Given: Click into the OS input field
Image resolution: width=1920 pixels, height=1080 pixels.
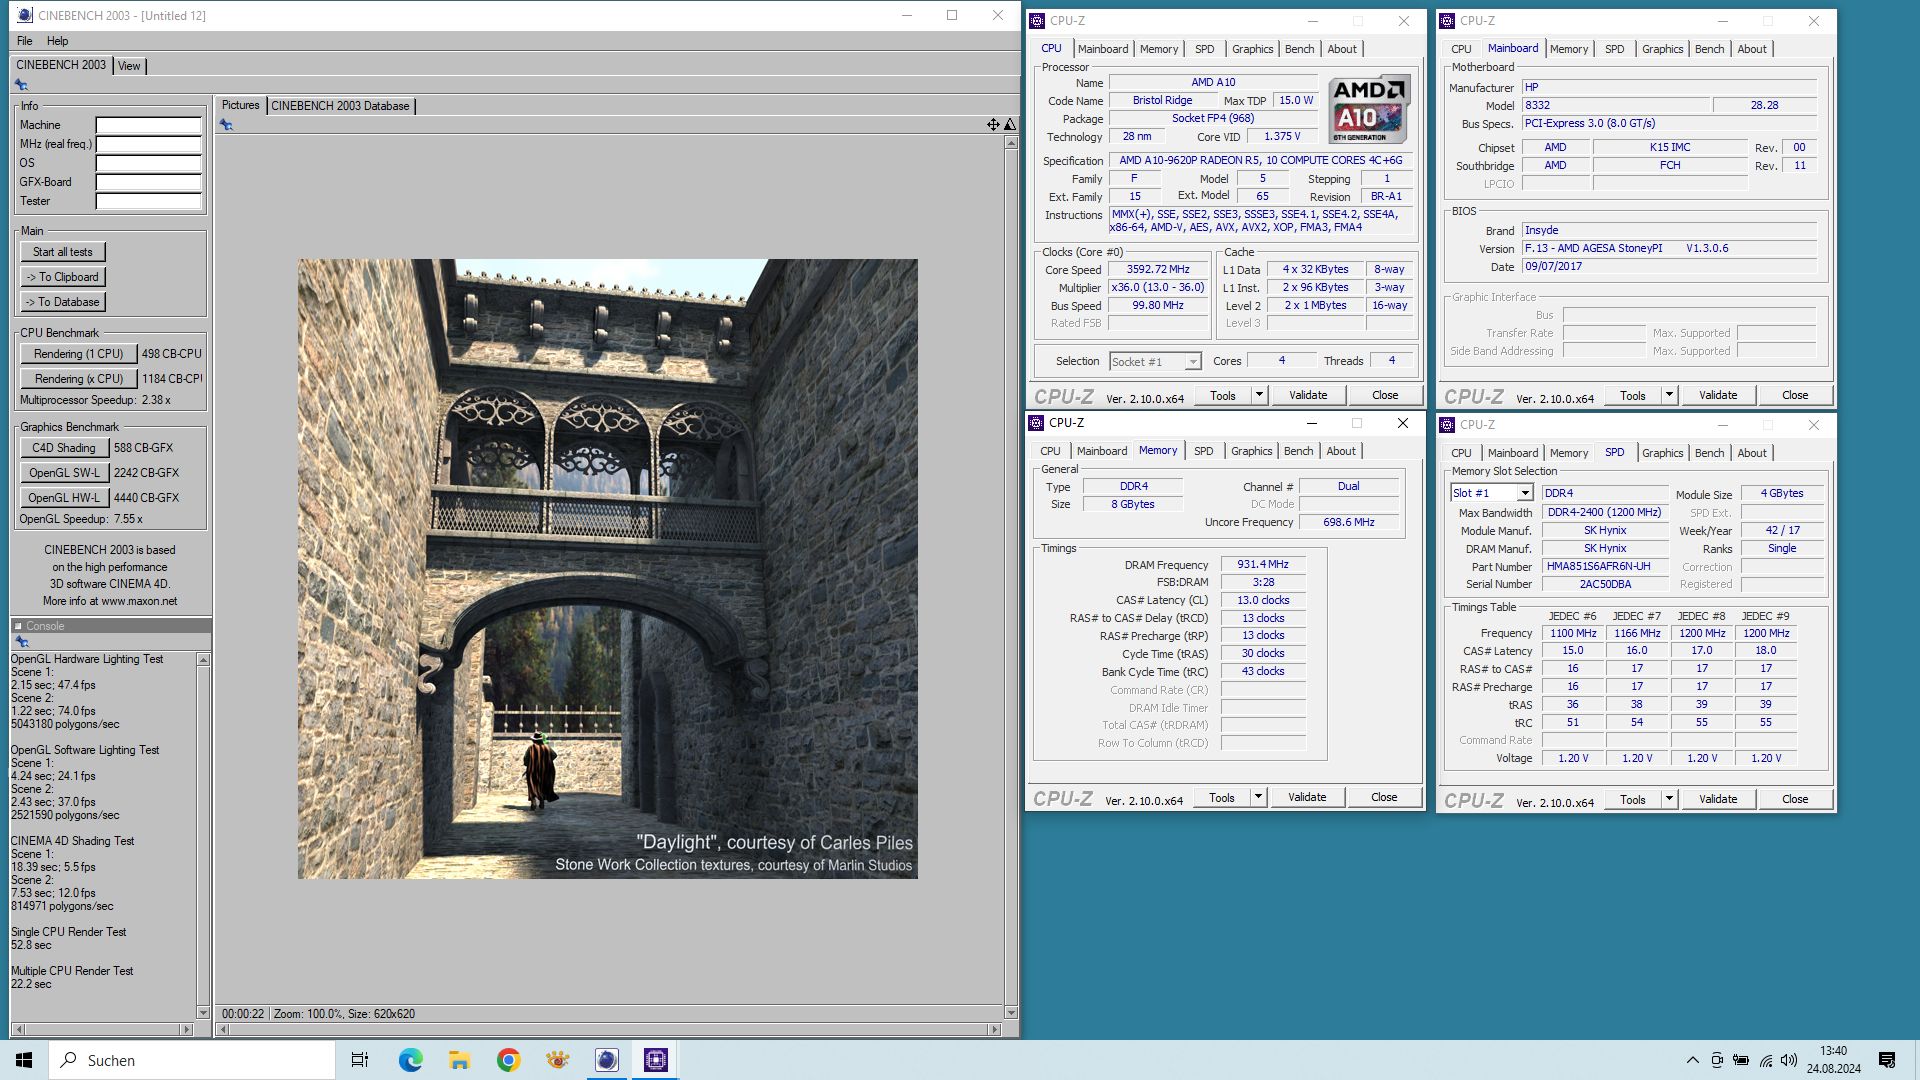Looking at the screenshot, I should click(149, 163).
